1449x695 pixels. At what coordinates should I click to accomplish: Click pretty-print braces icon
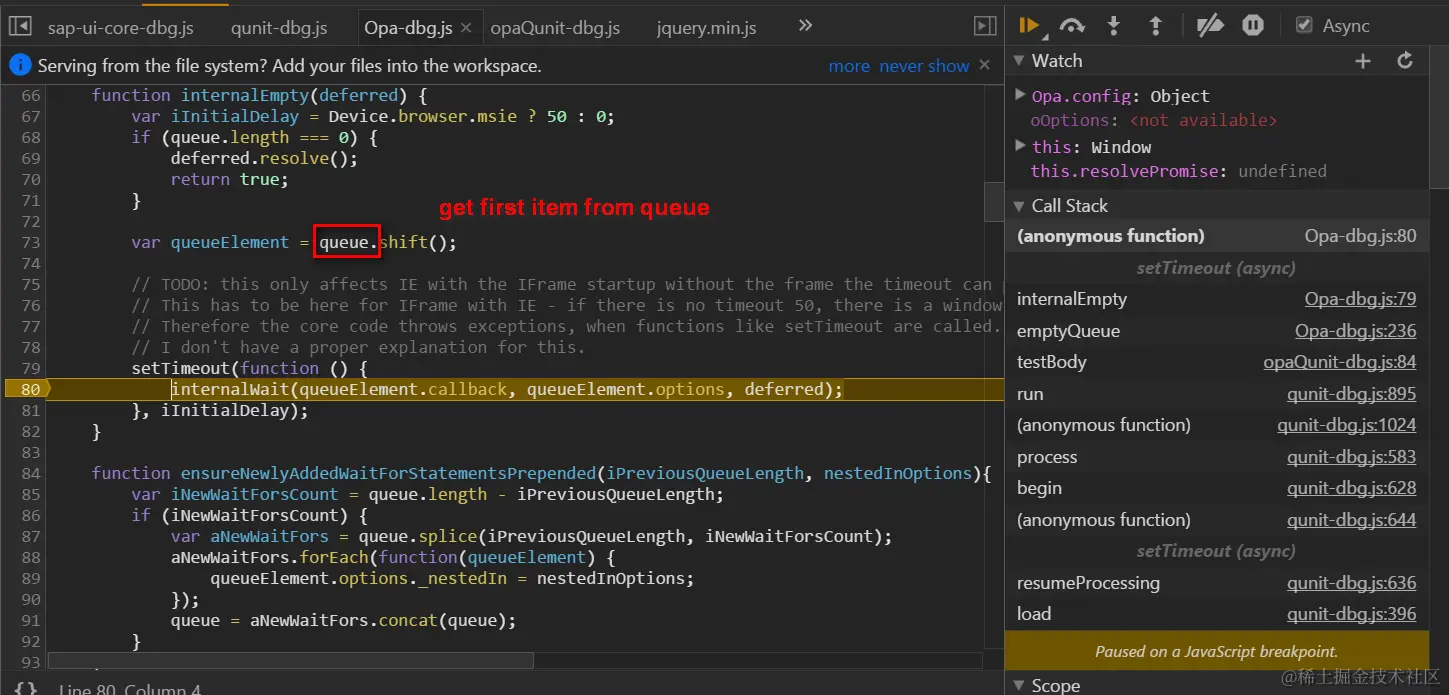click(x=25, y=688)
